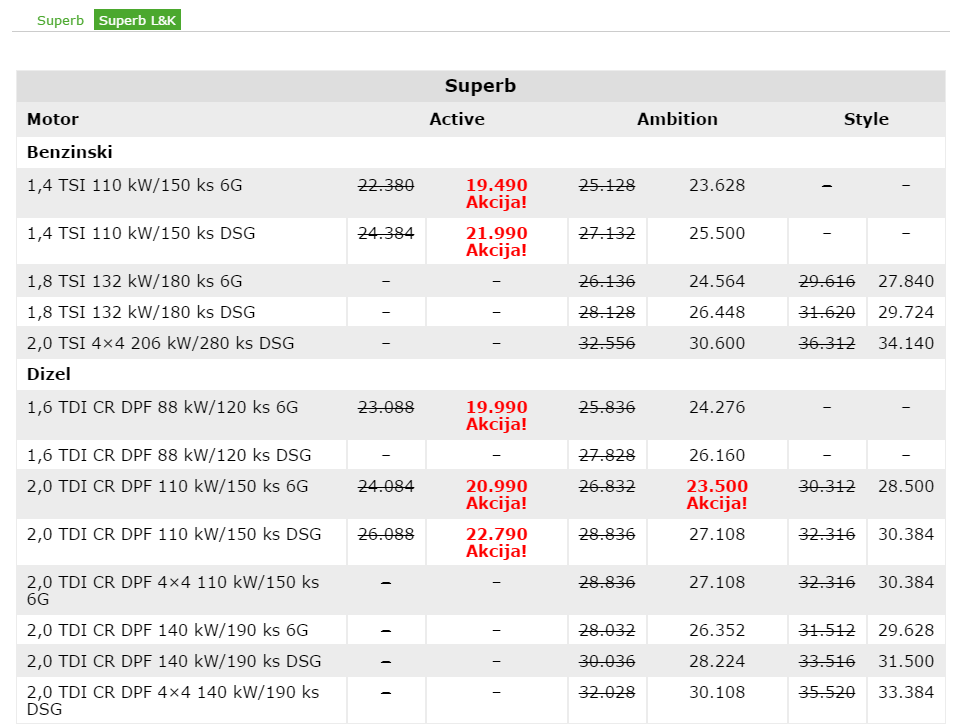Image resolution: width=963 pixels, height=726 pixels.
Task: Click the crossed-out price 32.556
Action: [x=607, y=343]
